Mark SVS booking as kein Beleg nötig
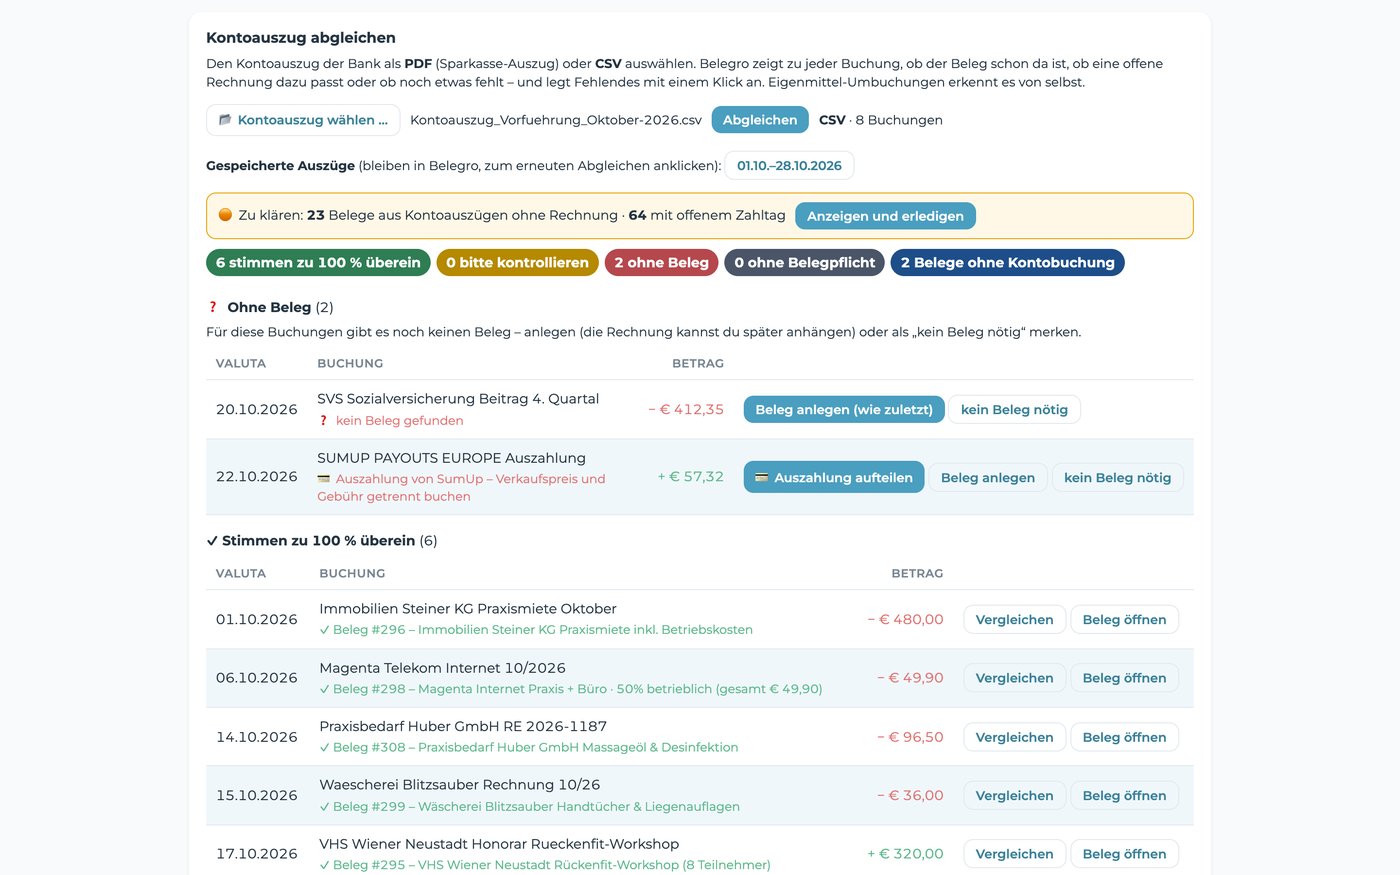The width and height of the screenshot is (1400, 875). 1014,409
